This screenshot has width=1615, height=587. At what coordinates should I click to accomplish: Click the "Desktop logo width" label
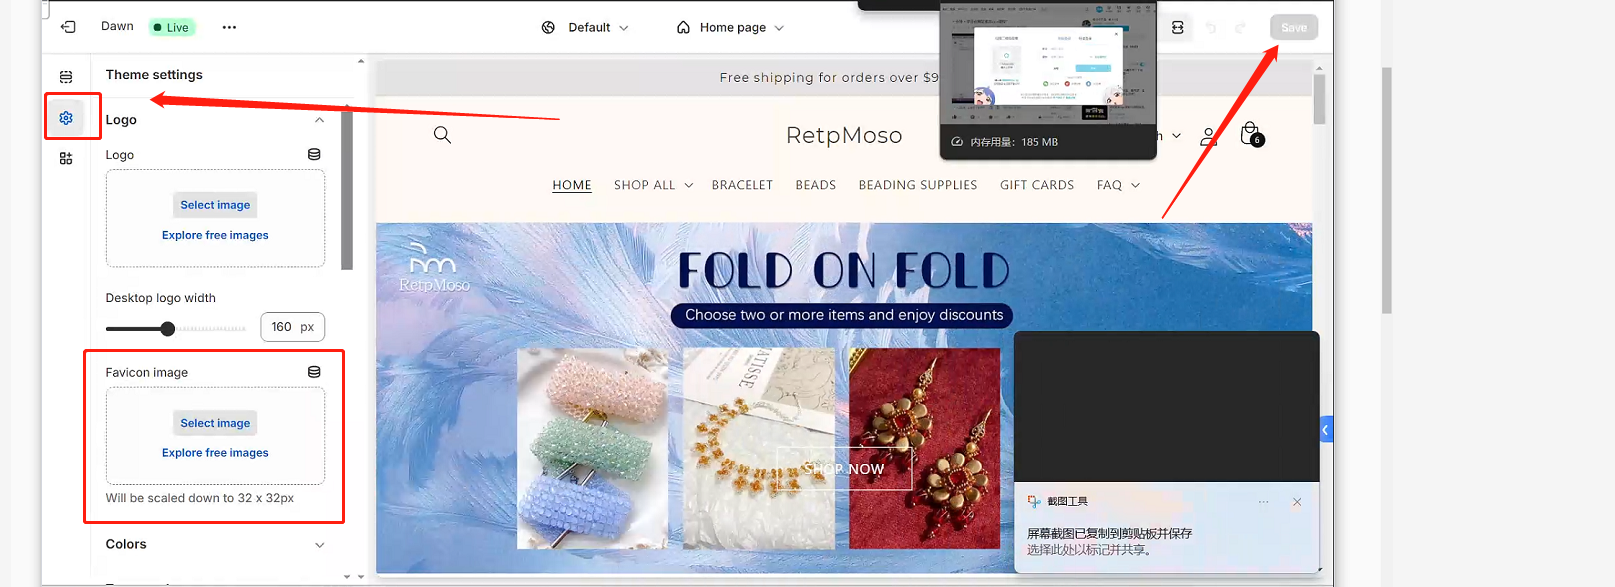(x=161, y=298)
